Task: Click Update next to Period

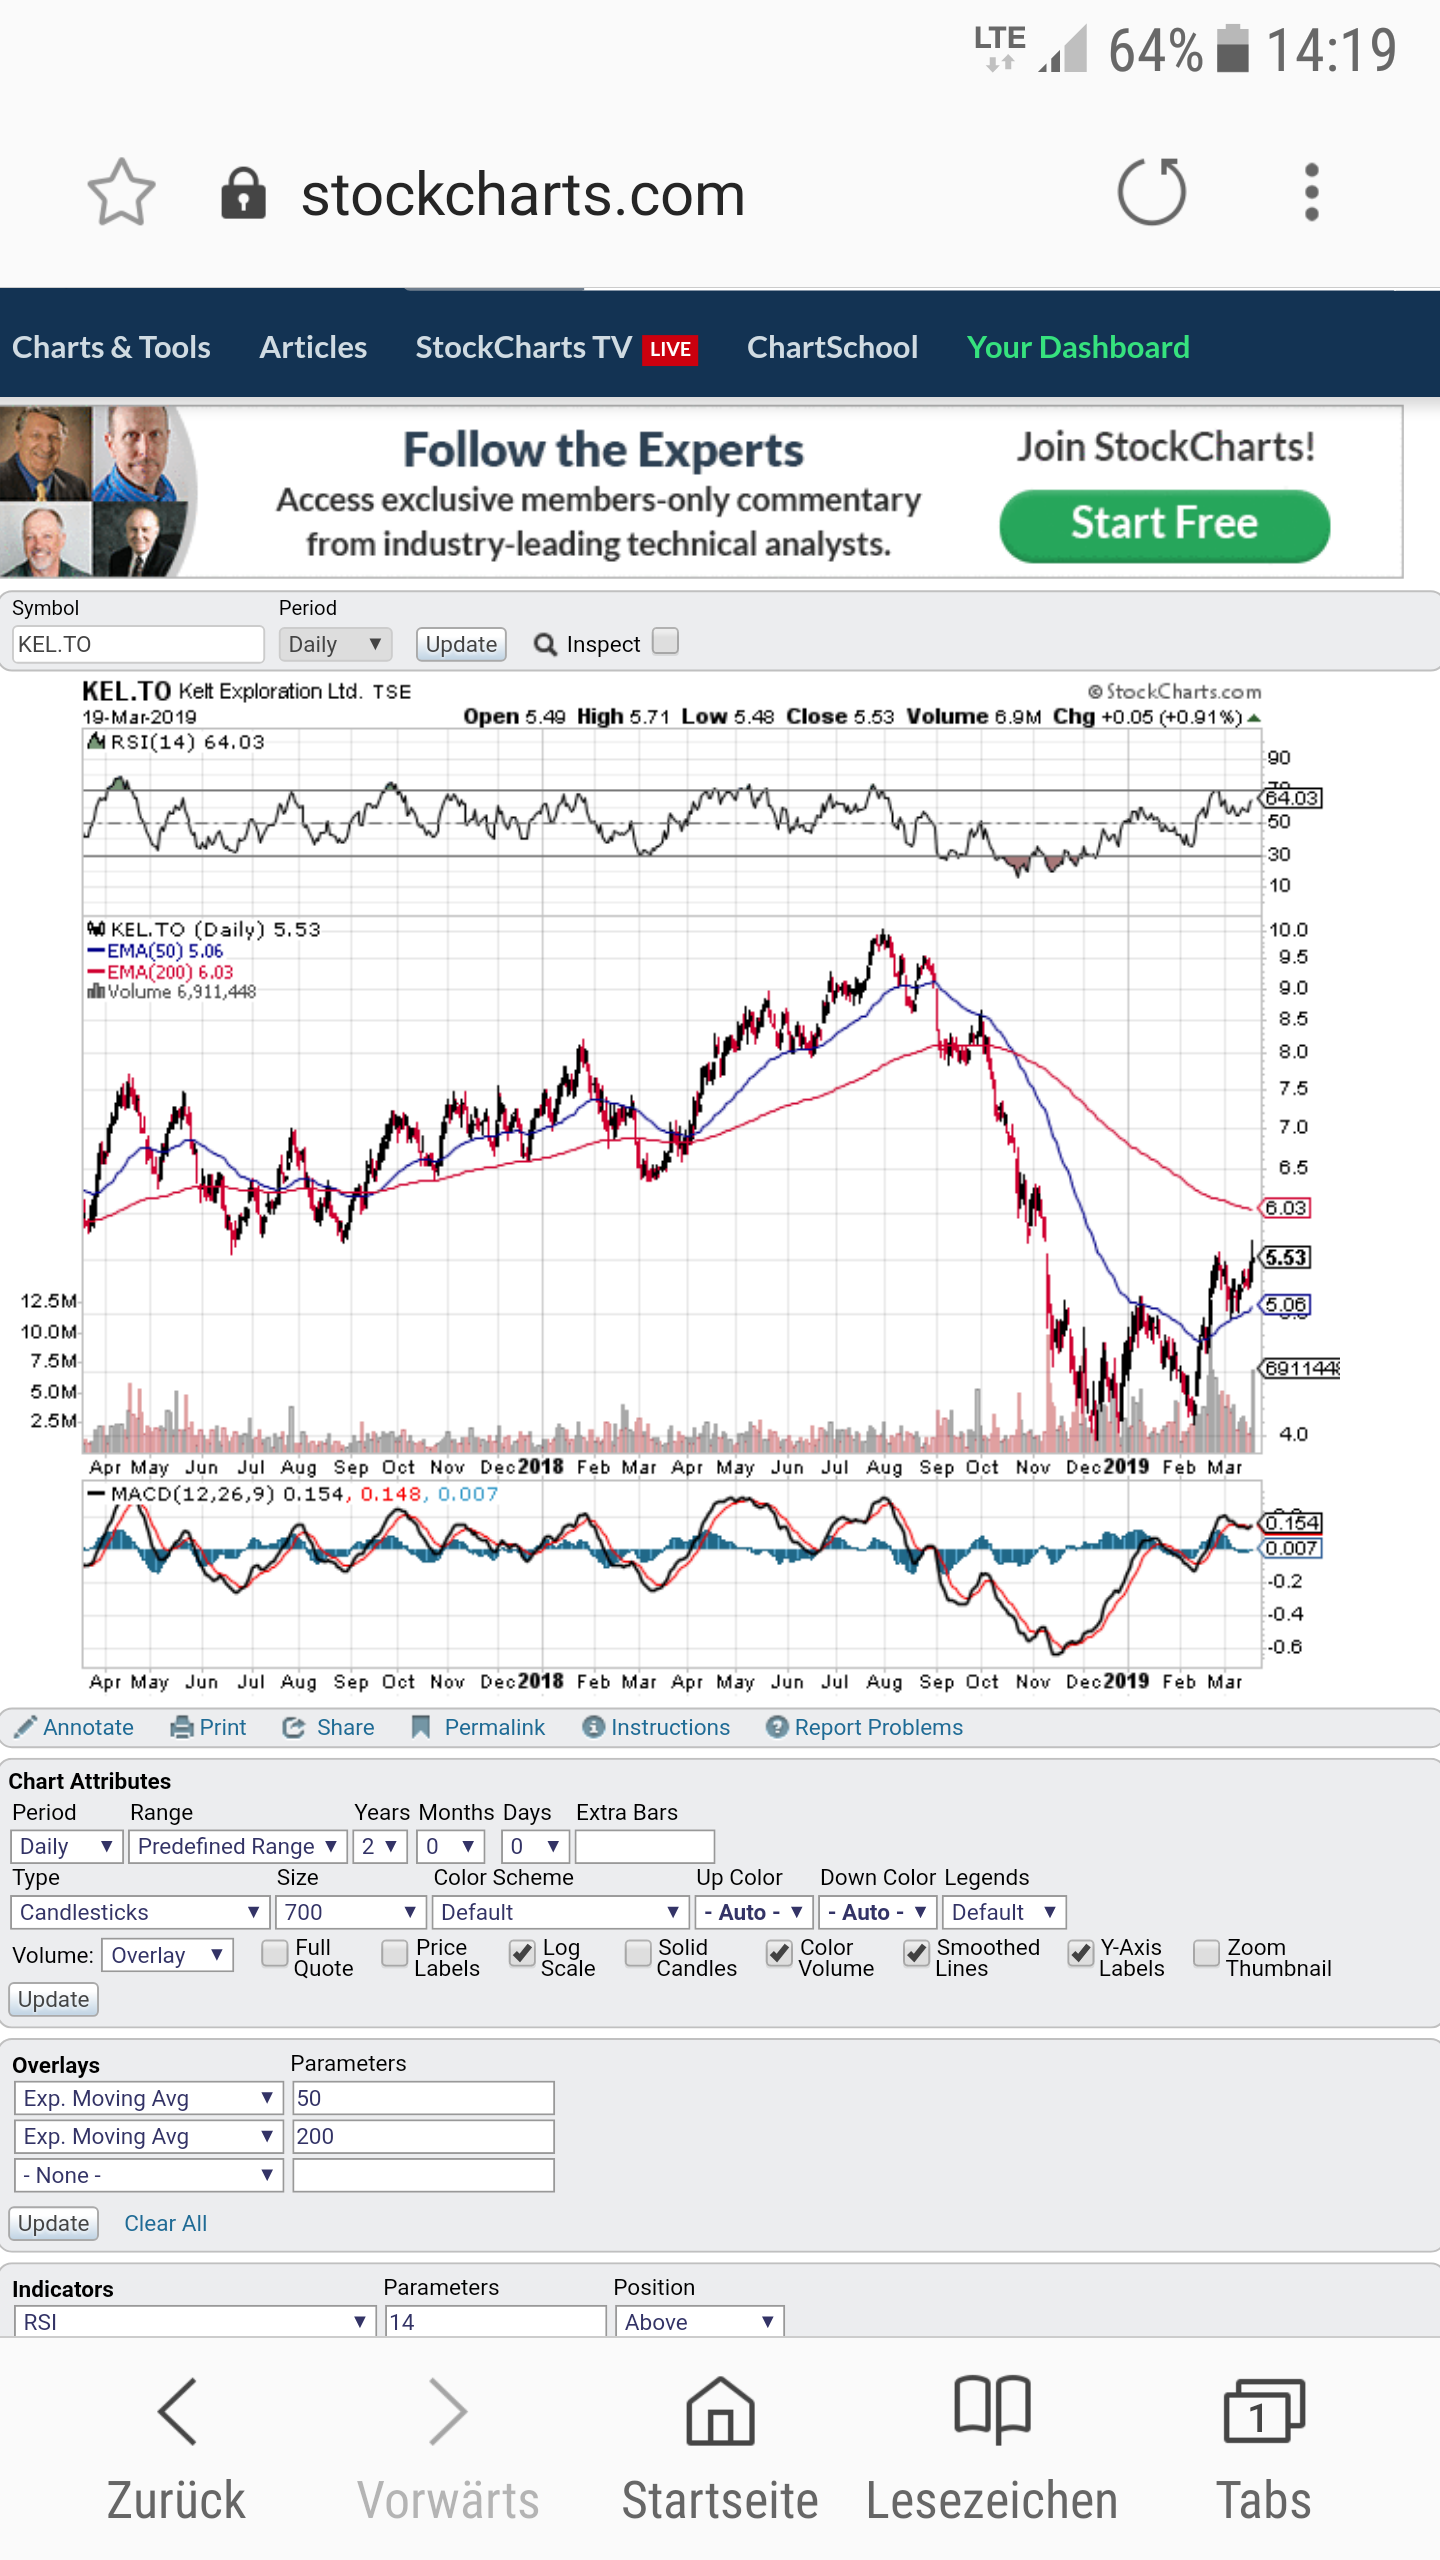Action: 461,644
